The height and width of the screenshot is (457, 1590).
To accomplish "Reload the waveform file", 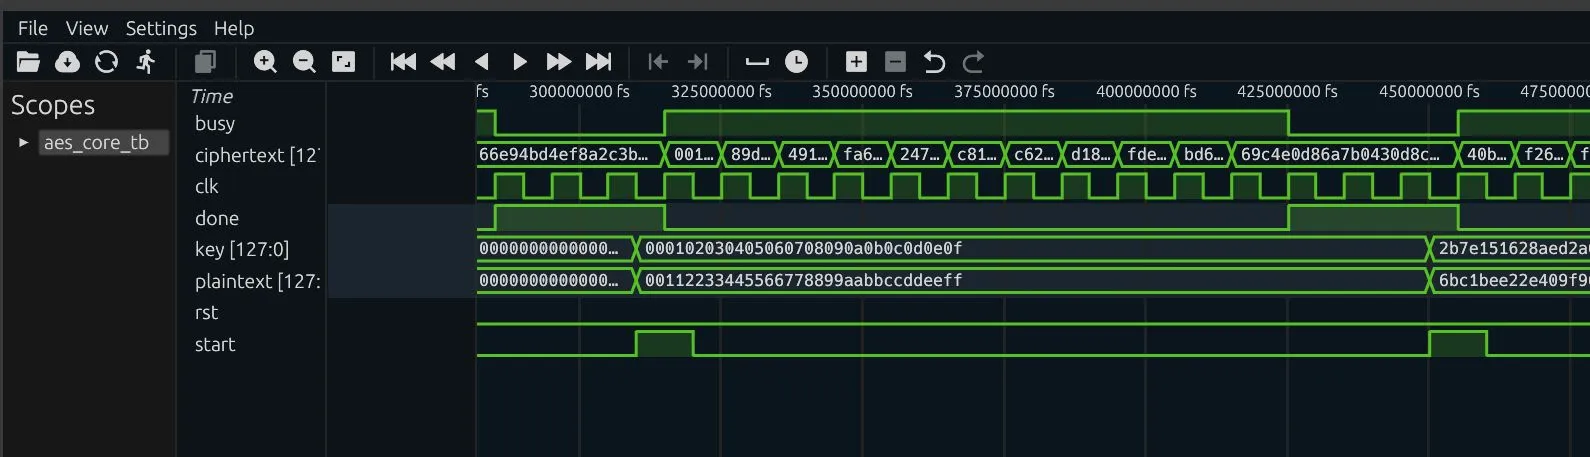I will [x=106, y=62].
